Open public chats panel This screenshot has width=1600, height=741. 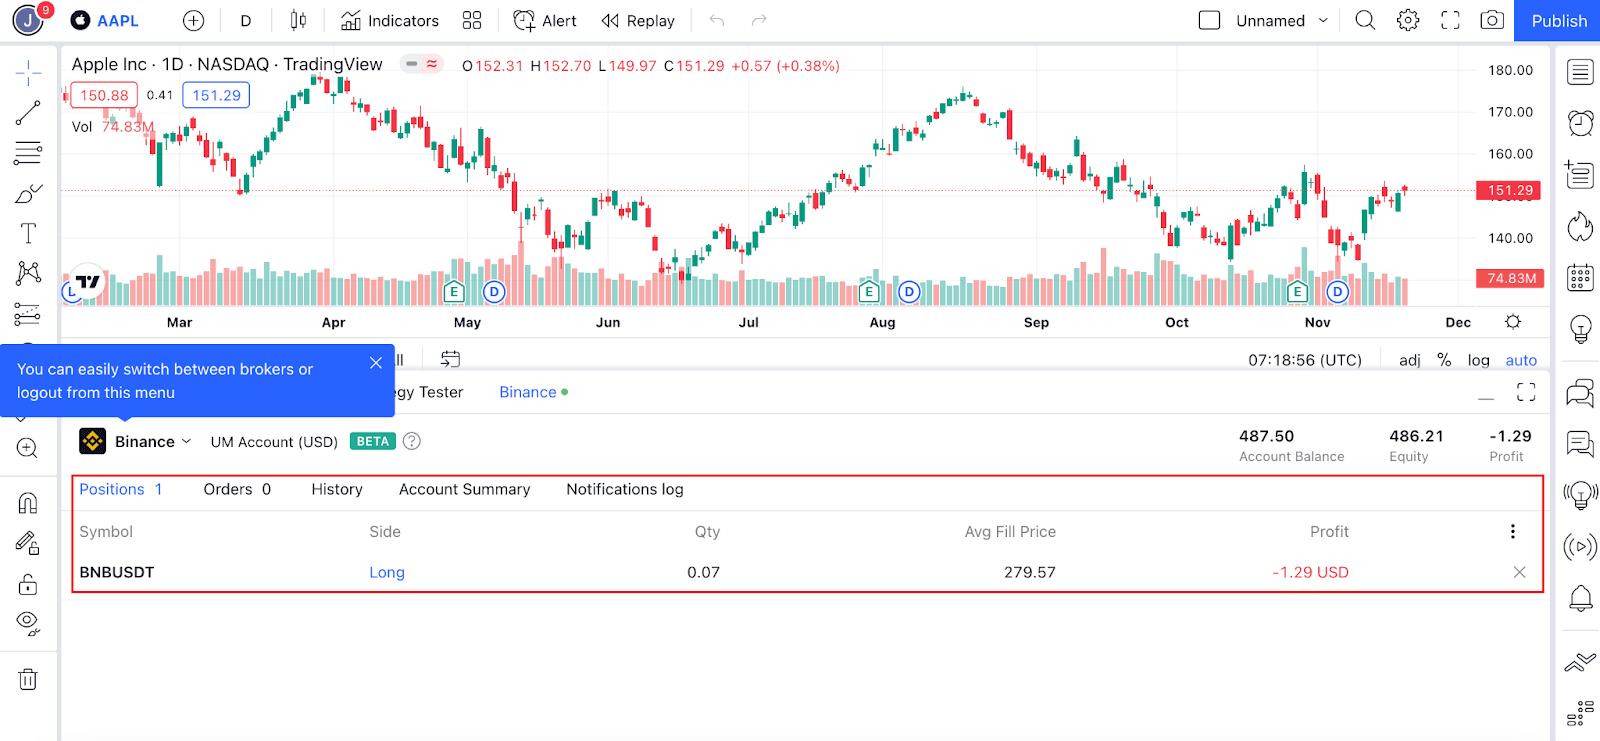pos(1580,392)
